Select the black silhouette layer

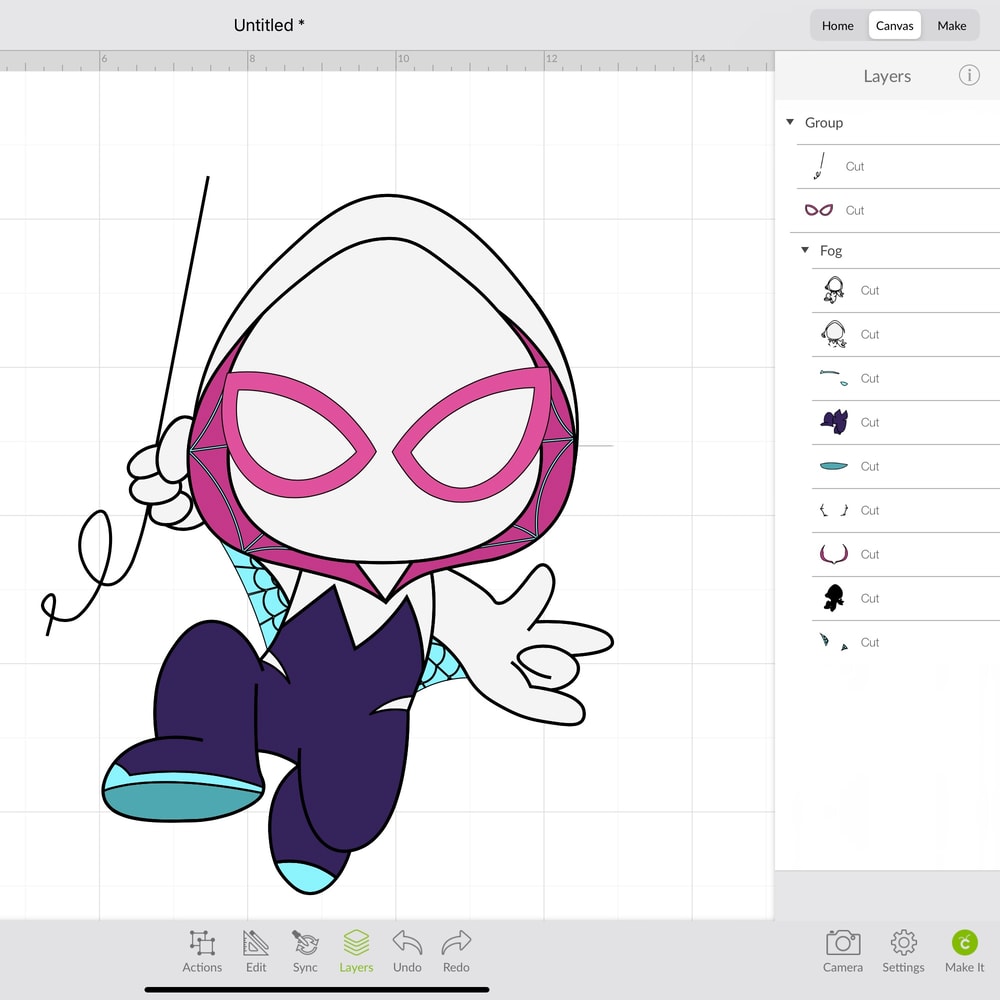click(x=833, y=598)
